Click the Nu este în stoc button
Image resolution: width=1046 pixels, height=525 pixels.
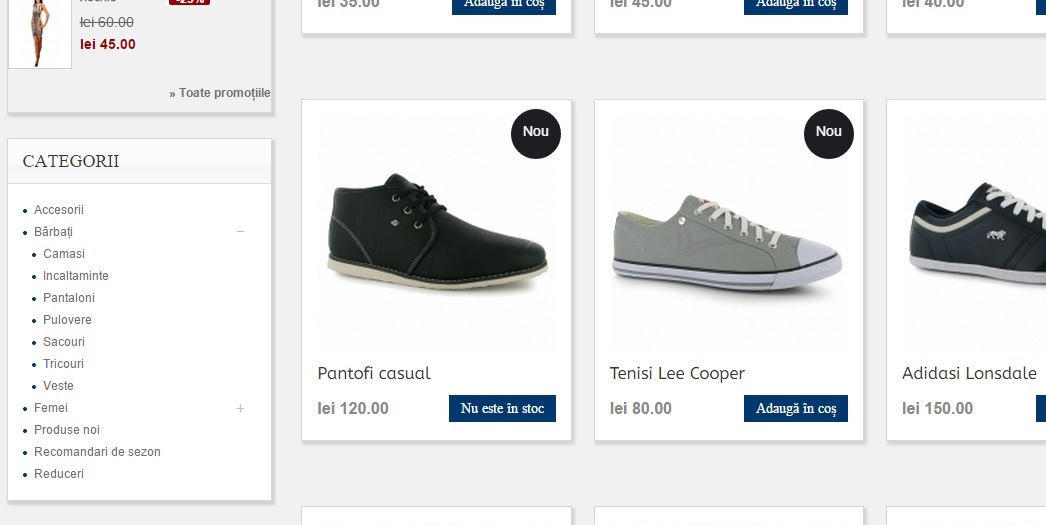point(502,408)
